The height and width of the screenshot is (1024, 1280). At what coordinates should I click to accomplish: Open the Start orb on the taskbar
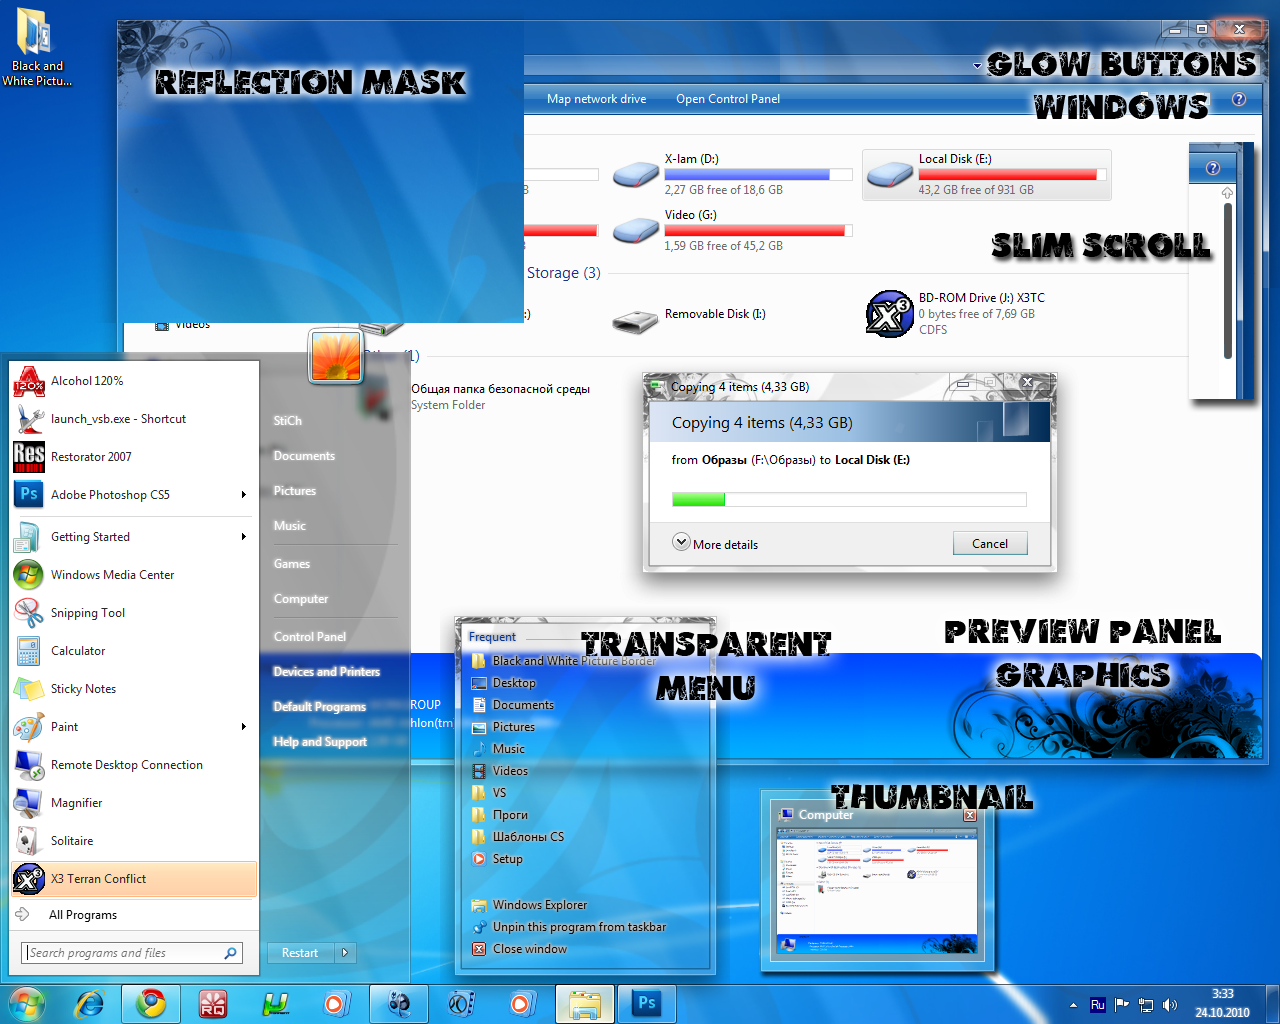pos(27,1003)
